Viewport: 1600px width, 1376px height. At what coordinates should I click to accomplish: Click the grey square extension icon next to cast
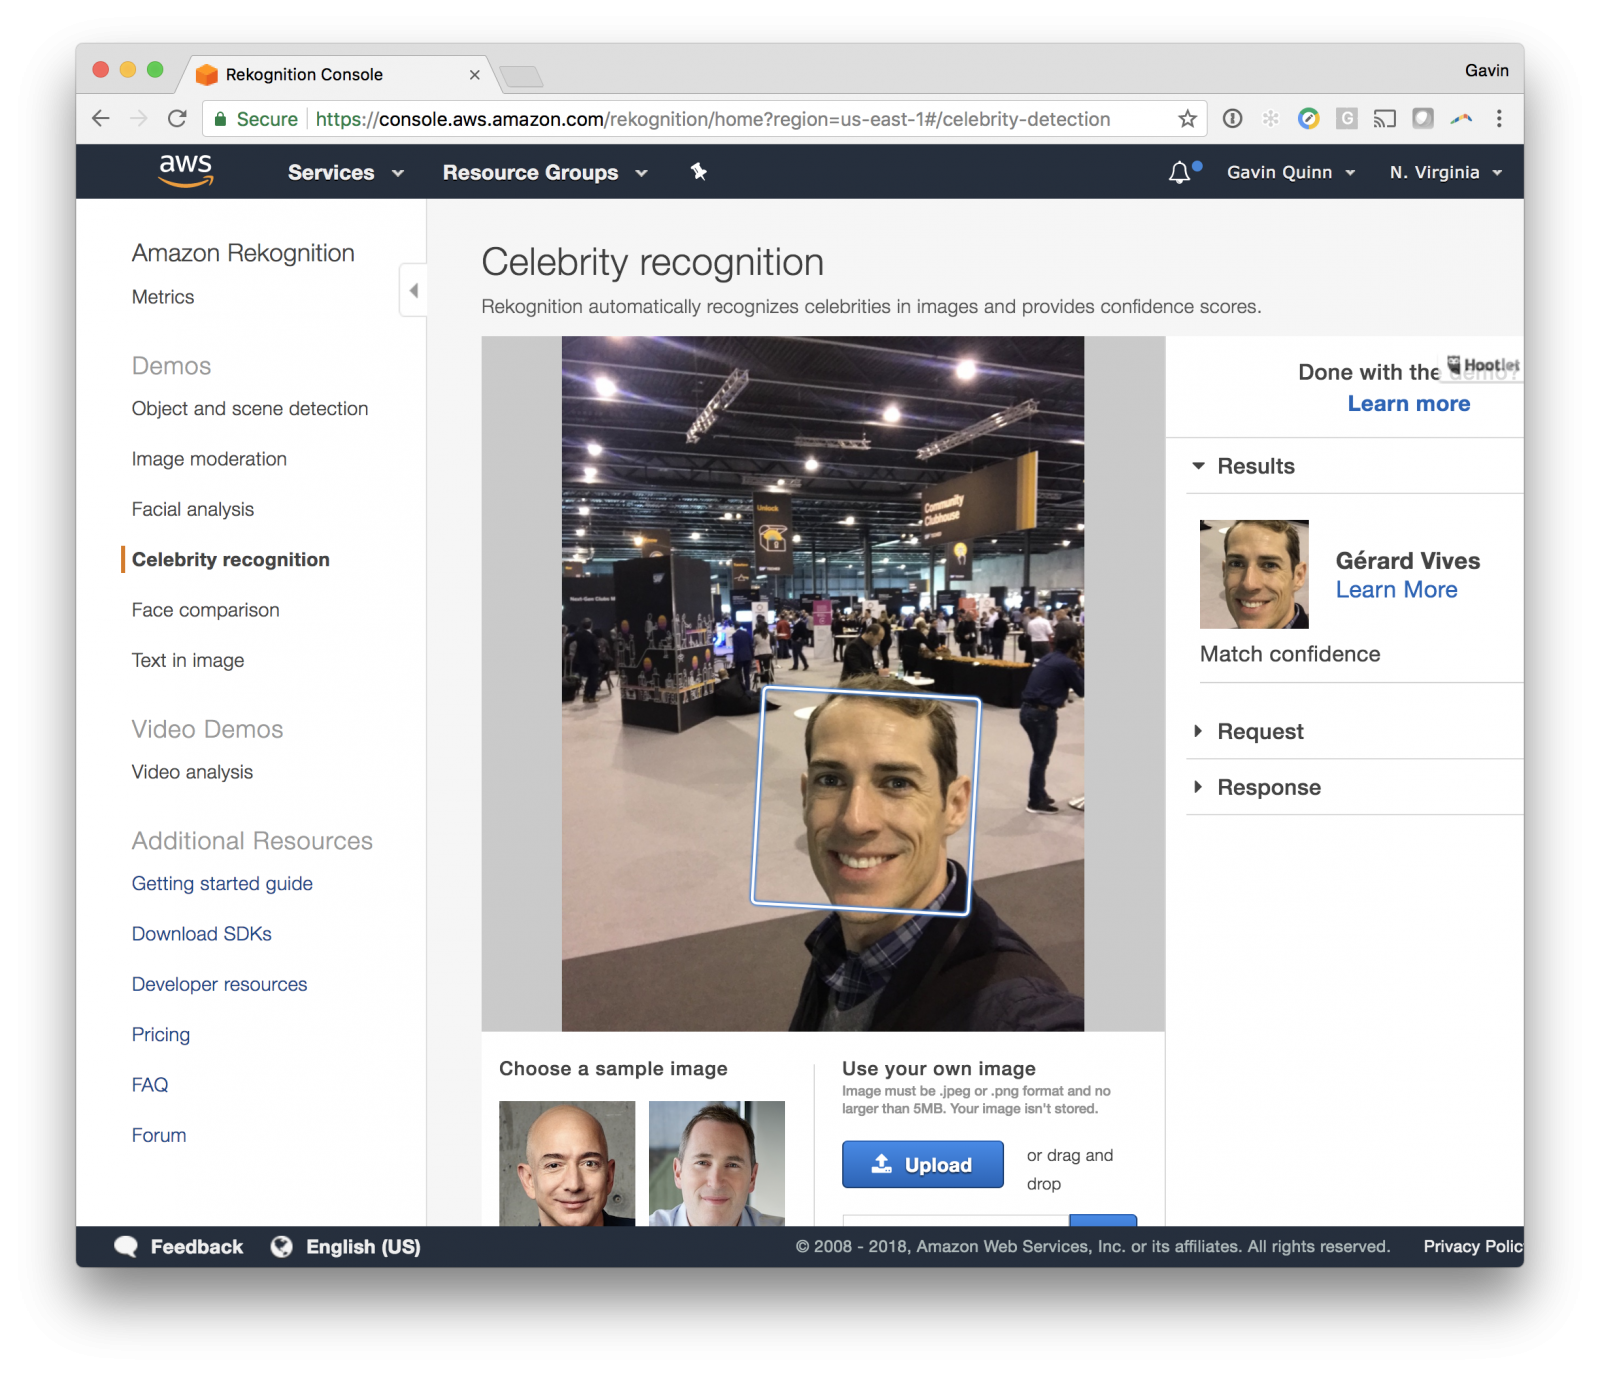point(1423,119)
